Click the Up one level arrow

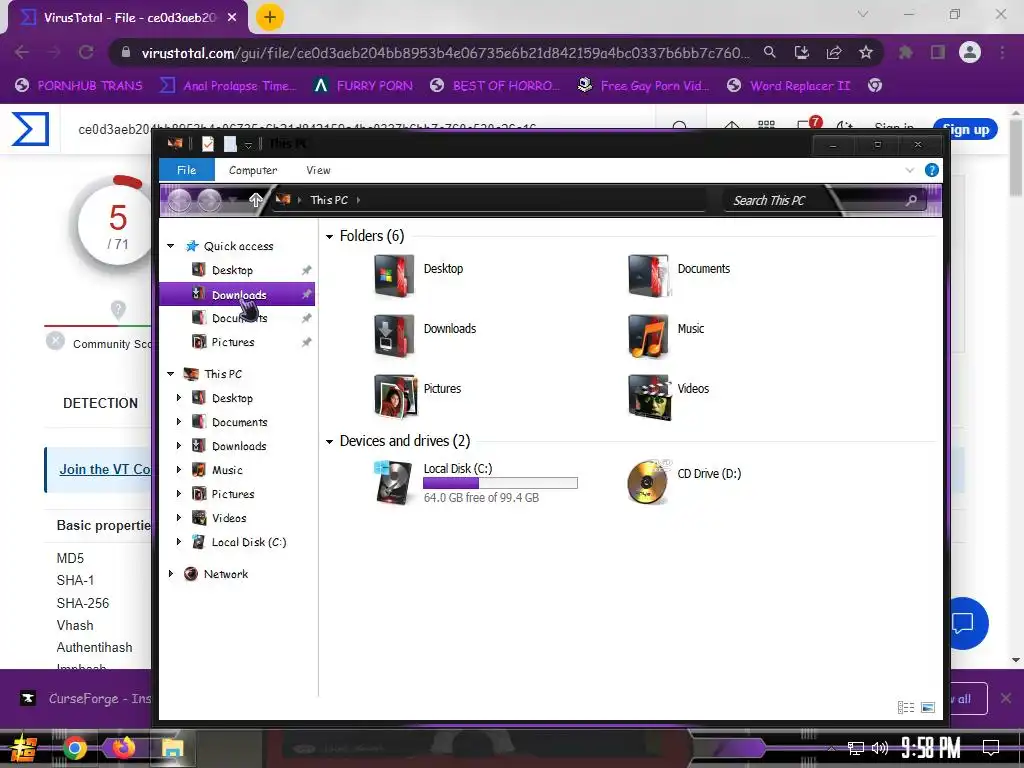tap(255, 200)
